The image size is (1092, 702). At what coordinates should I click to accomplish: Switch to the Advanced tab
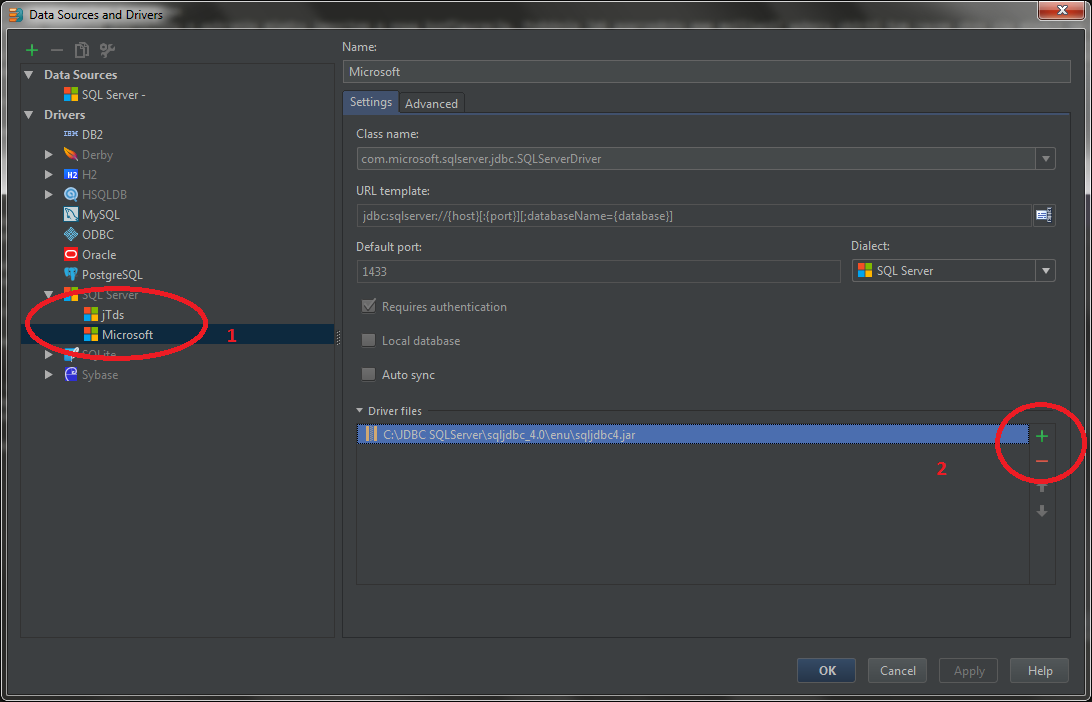pyautogui.click(x=431, y=103)
